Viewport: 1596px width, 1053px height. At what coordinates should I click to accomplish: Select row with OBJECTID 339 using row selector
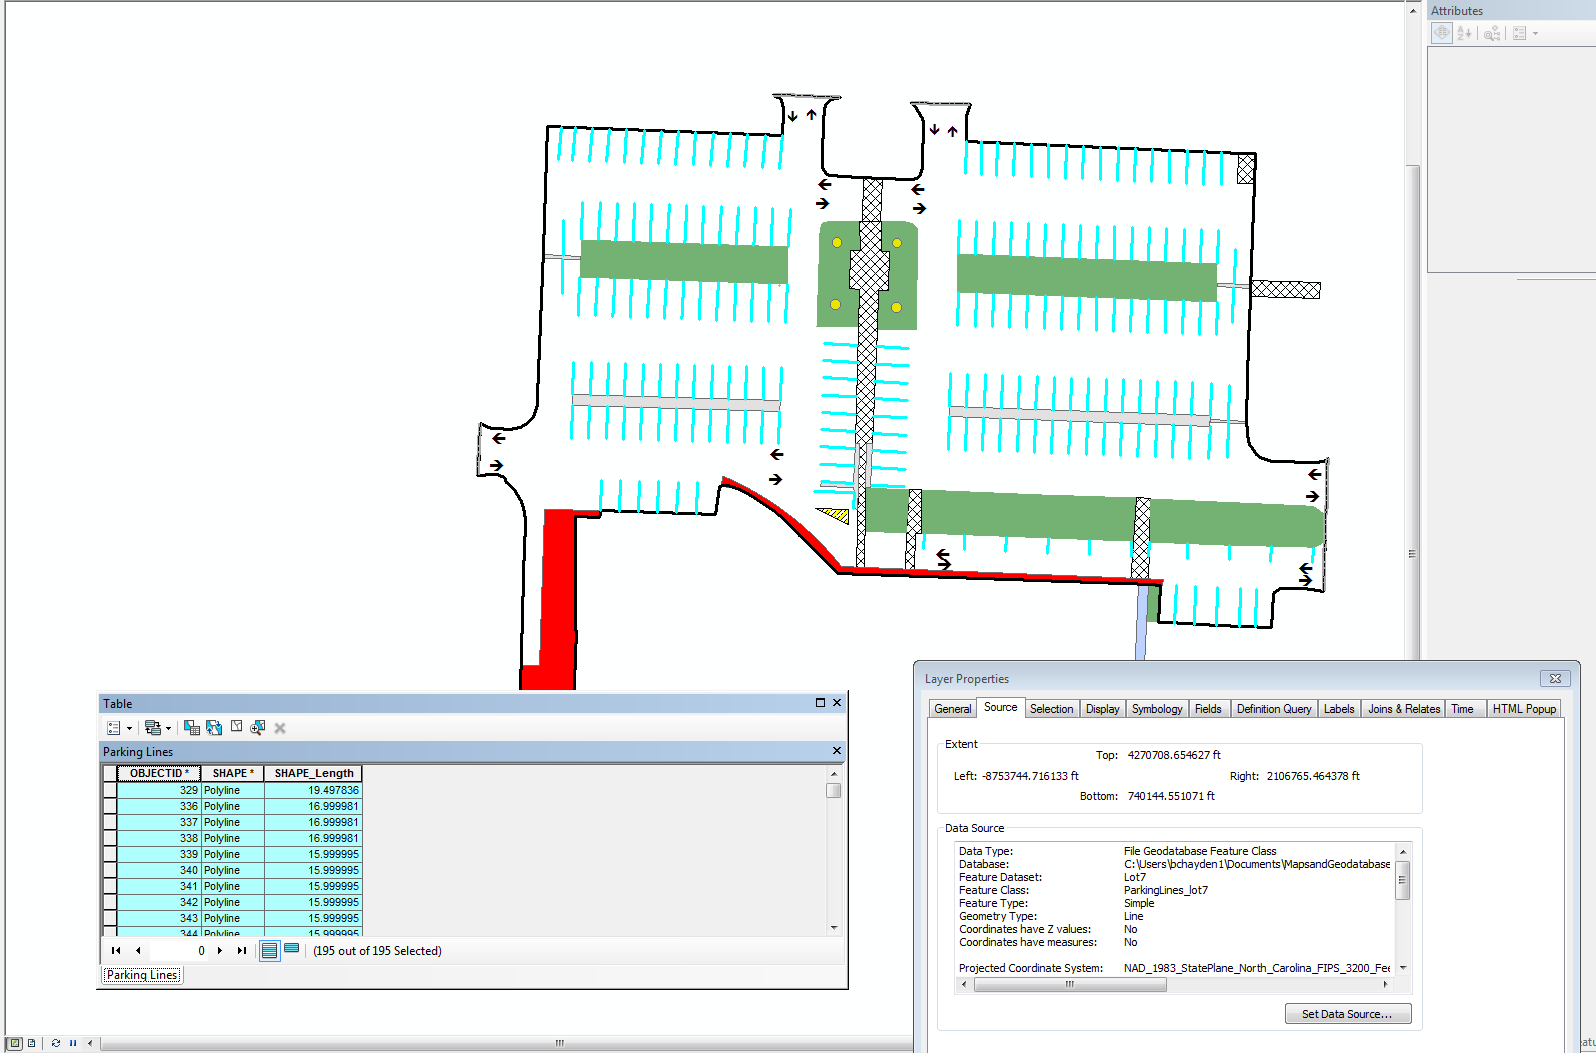coord(109,854)
